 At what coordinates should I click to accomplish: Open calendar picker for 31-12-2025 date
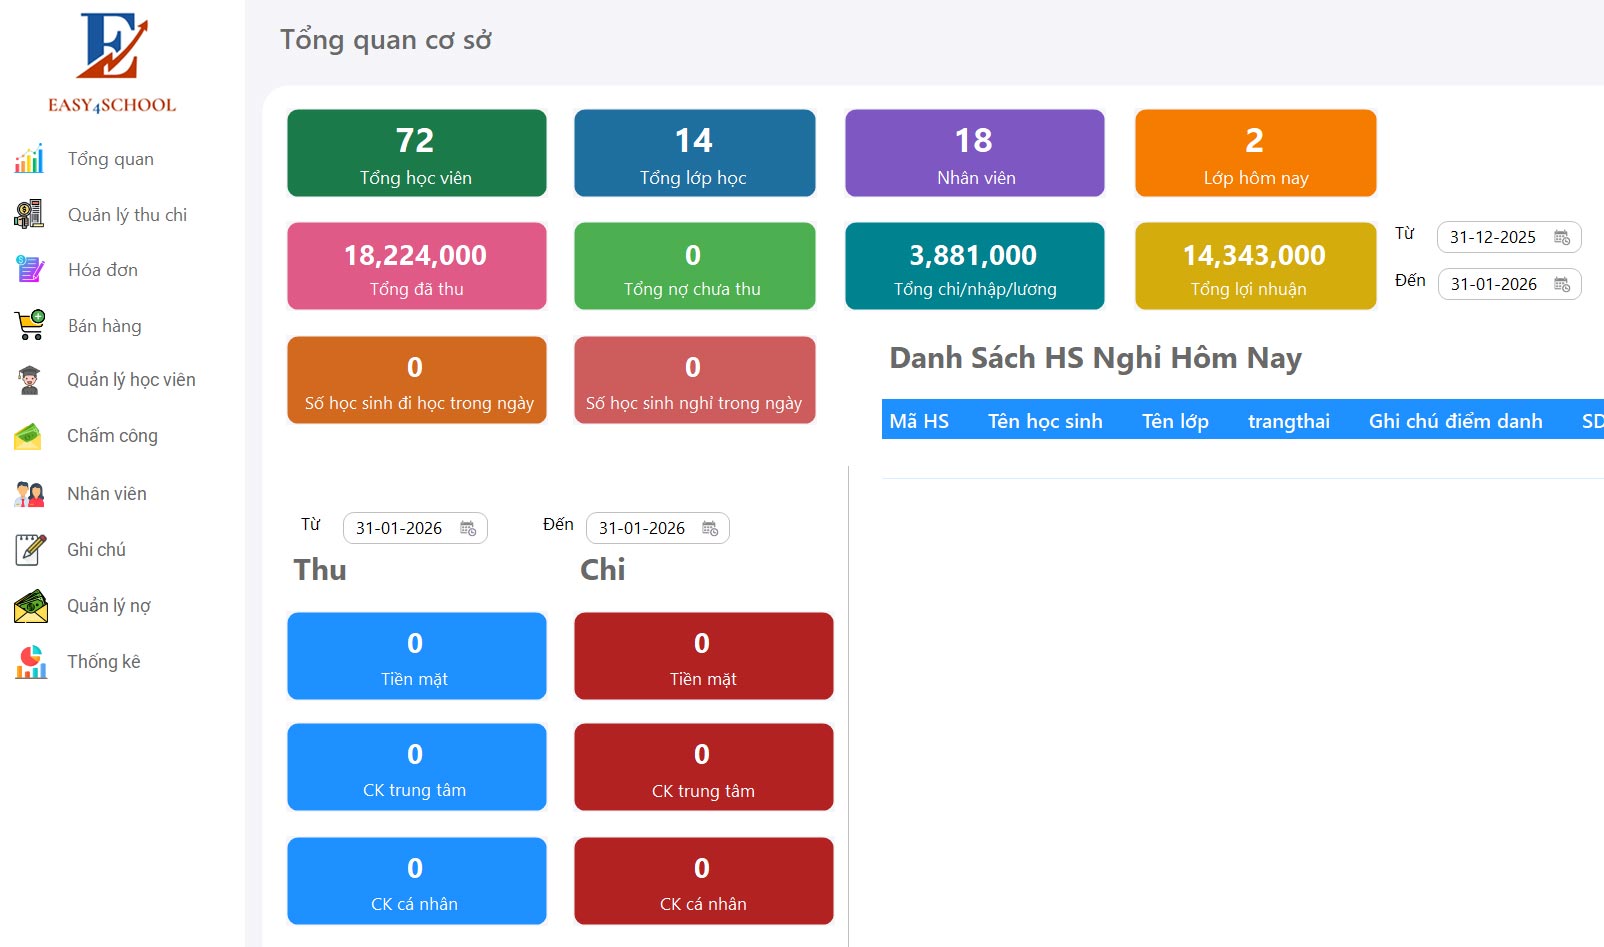pos(1561,237)
